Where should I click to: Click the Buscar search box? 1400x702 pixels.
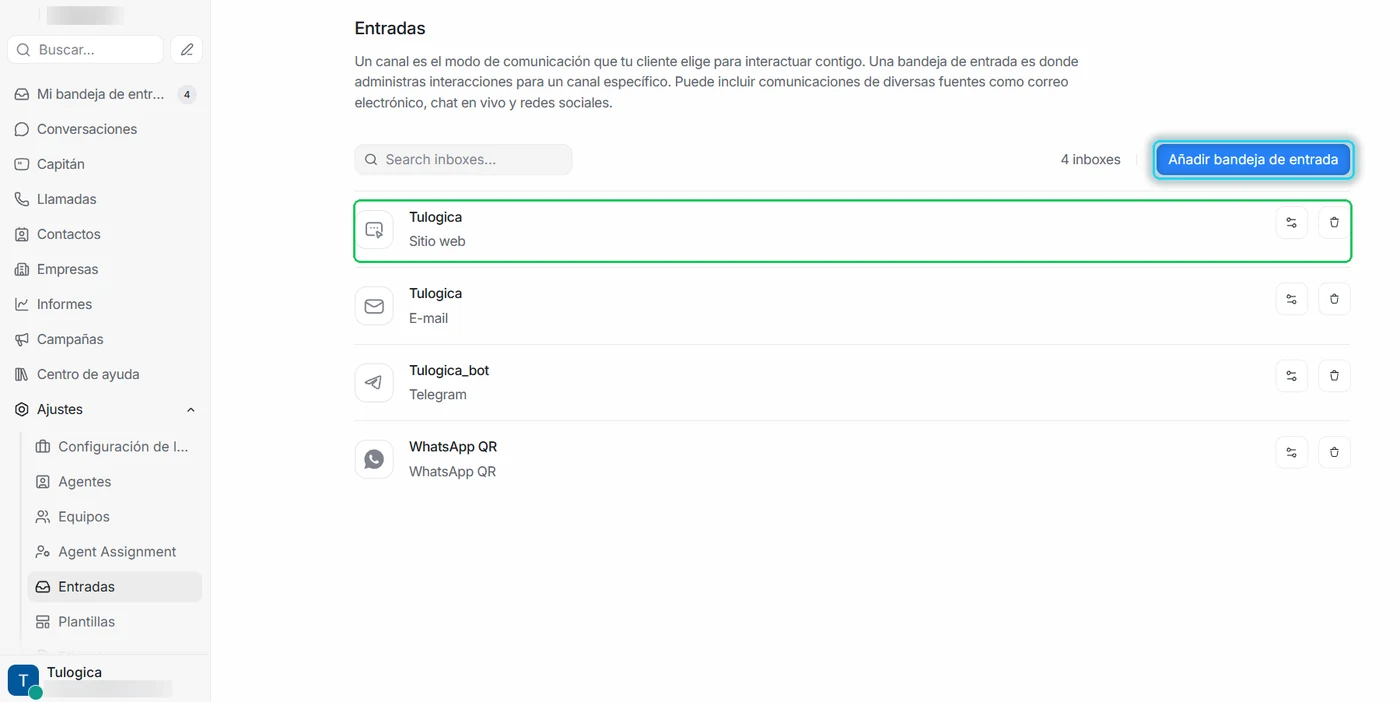85,49
